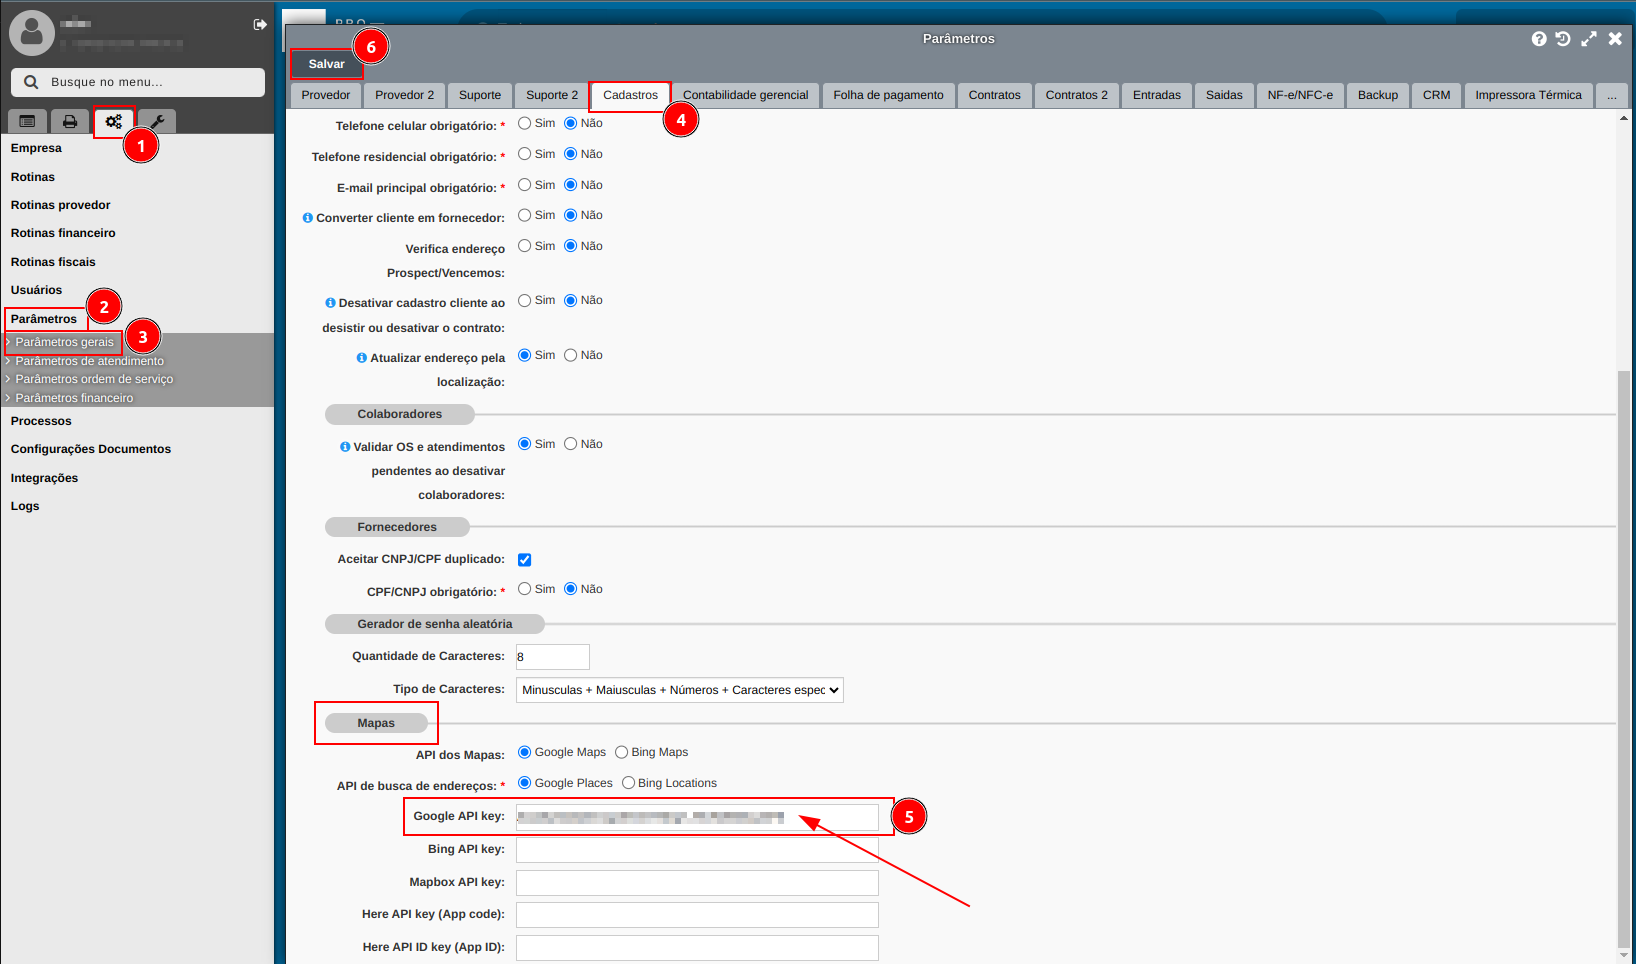Click the Mapbox API key field
1636x964 pixels.
[697, 883]
